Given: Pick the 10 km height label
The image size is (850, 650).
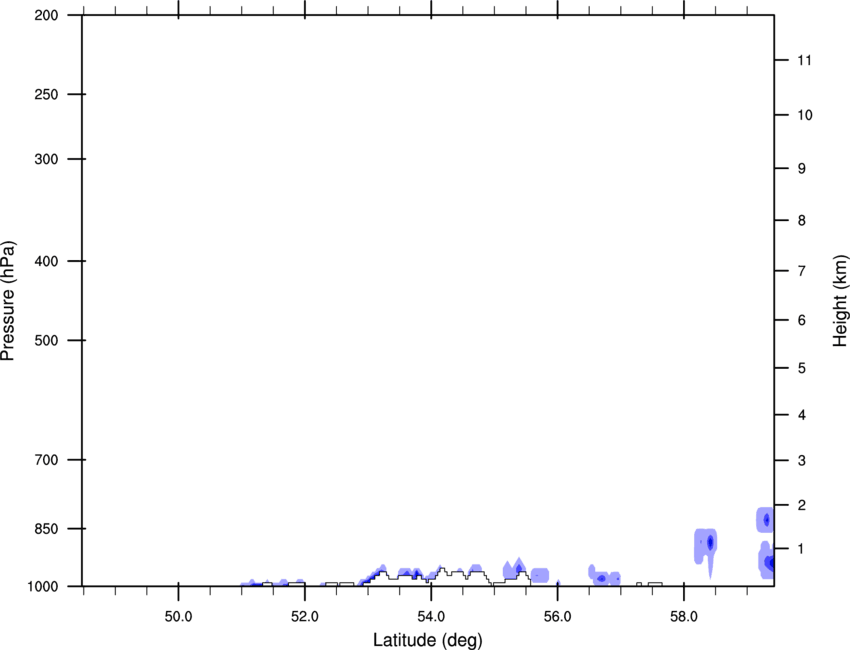Looking at the screenshot, I should pos(804,115).
